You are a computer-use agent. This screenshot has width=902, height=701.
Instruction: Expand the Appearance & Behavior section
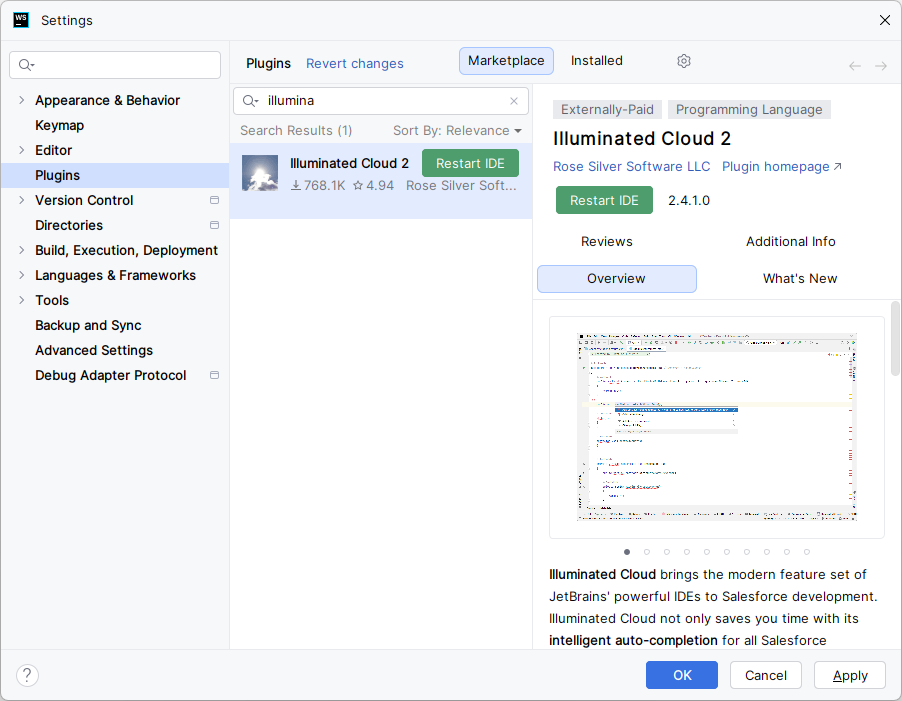coord(21,100)
